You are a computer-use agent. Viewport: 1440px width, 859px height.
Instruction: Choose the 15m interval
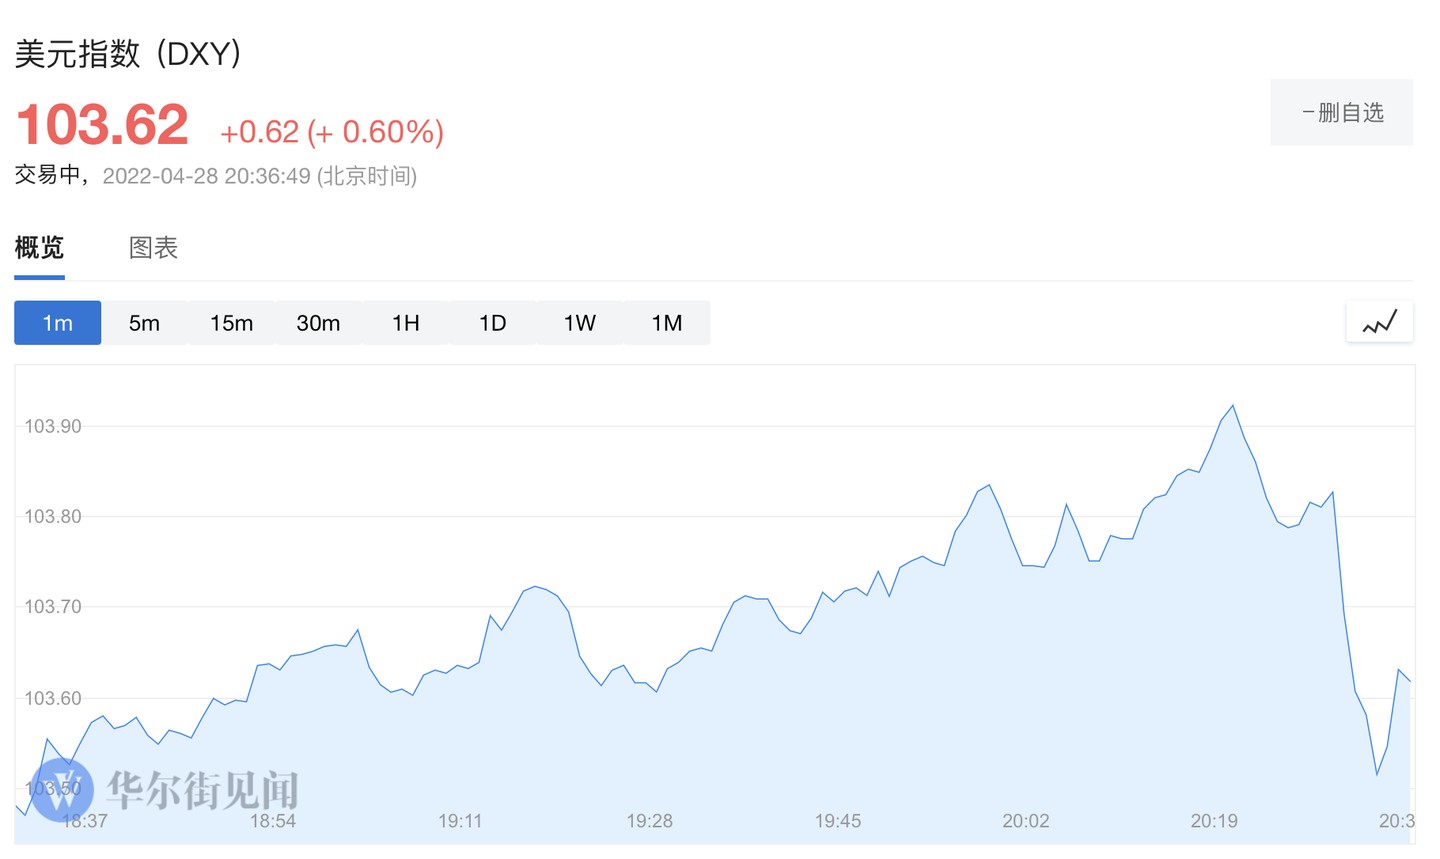pos(231,323)
